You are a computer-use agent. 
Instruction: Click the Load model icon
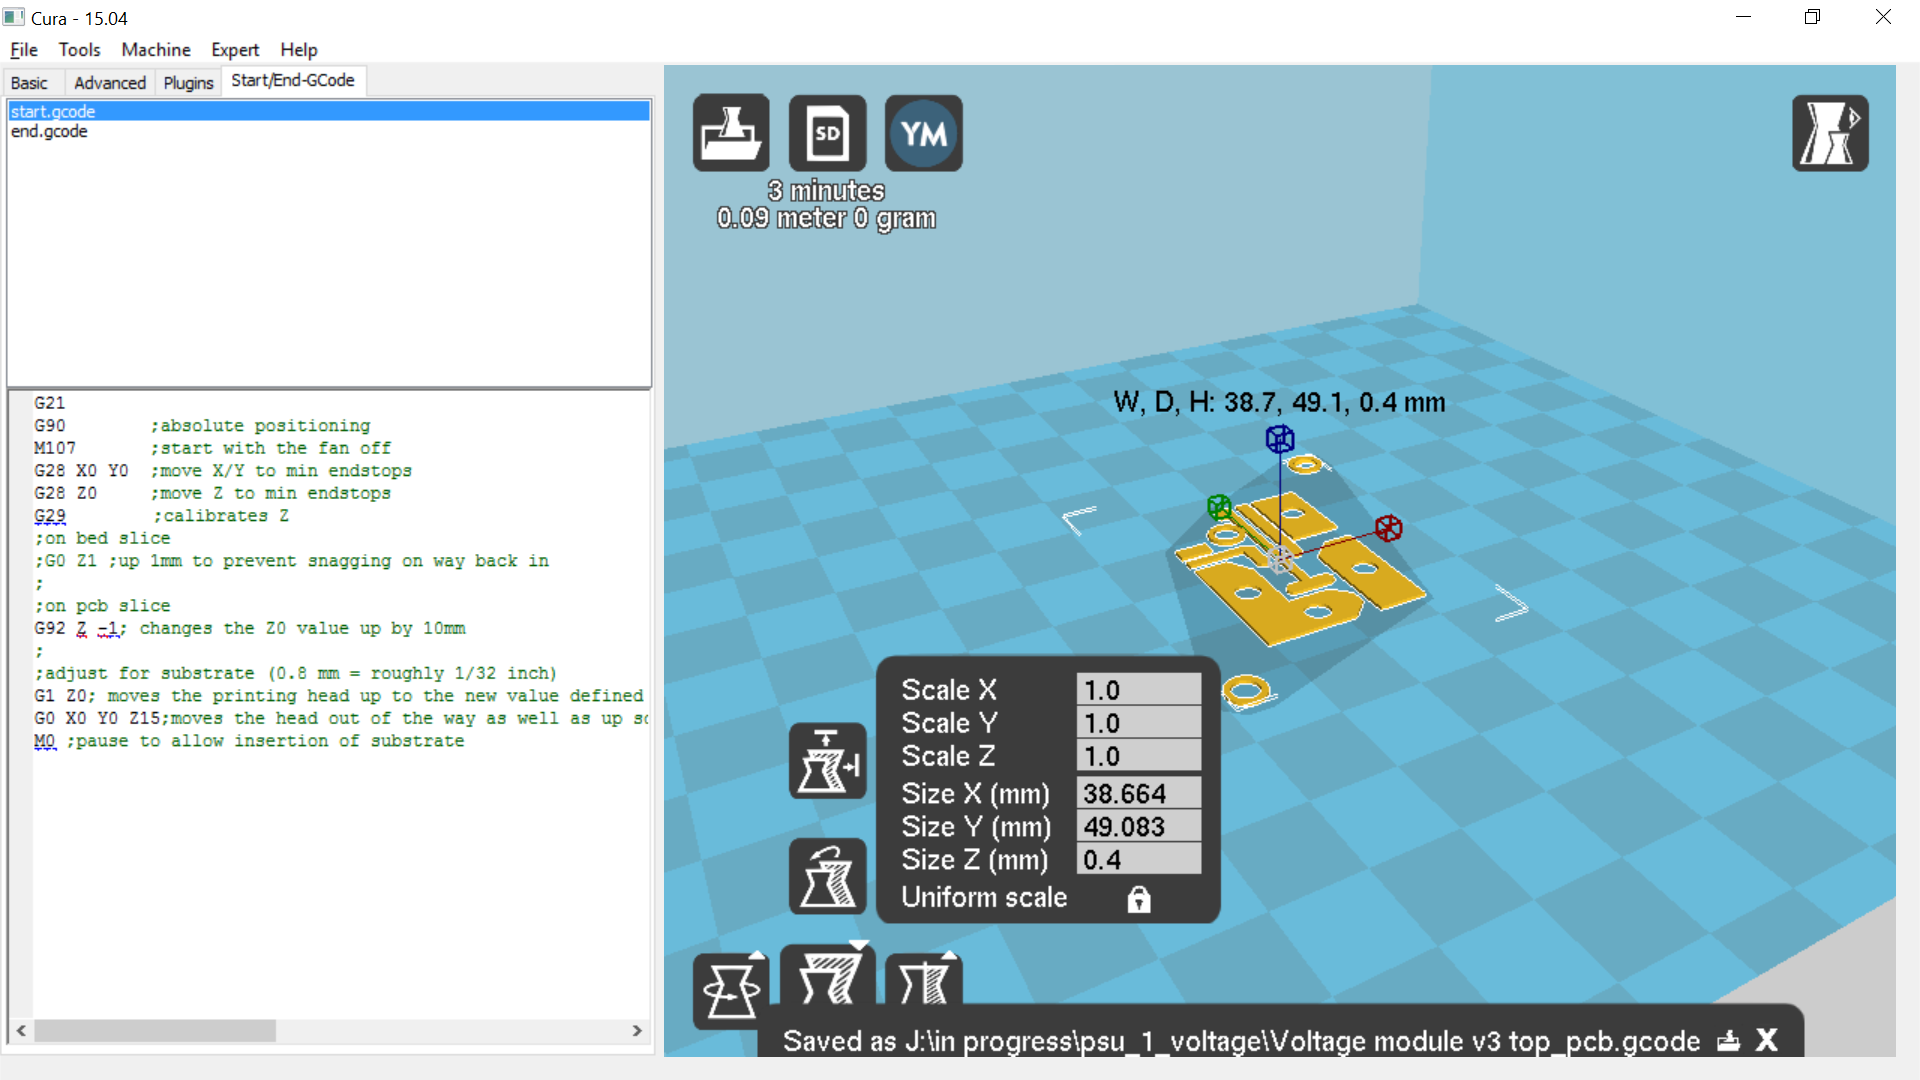[731, 132]
